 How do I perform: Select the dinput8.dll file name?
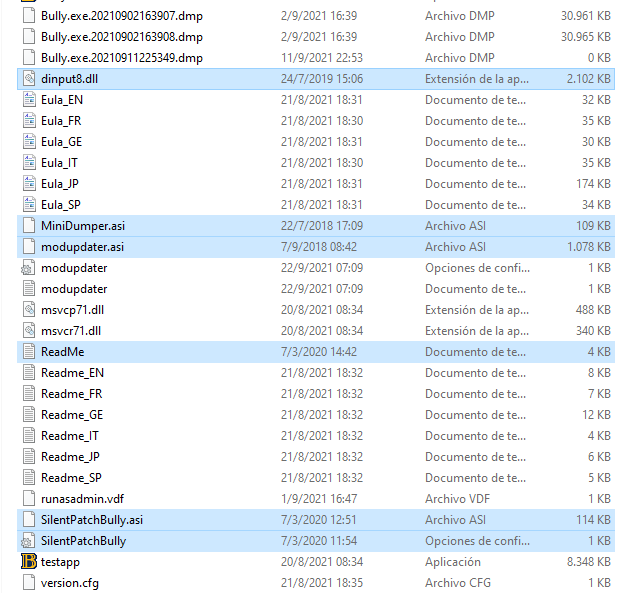(69, 79)
